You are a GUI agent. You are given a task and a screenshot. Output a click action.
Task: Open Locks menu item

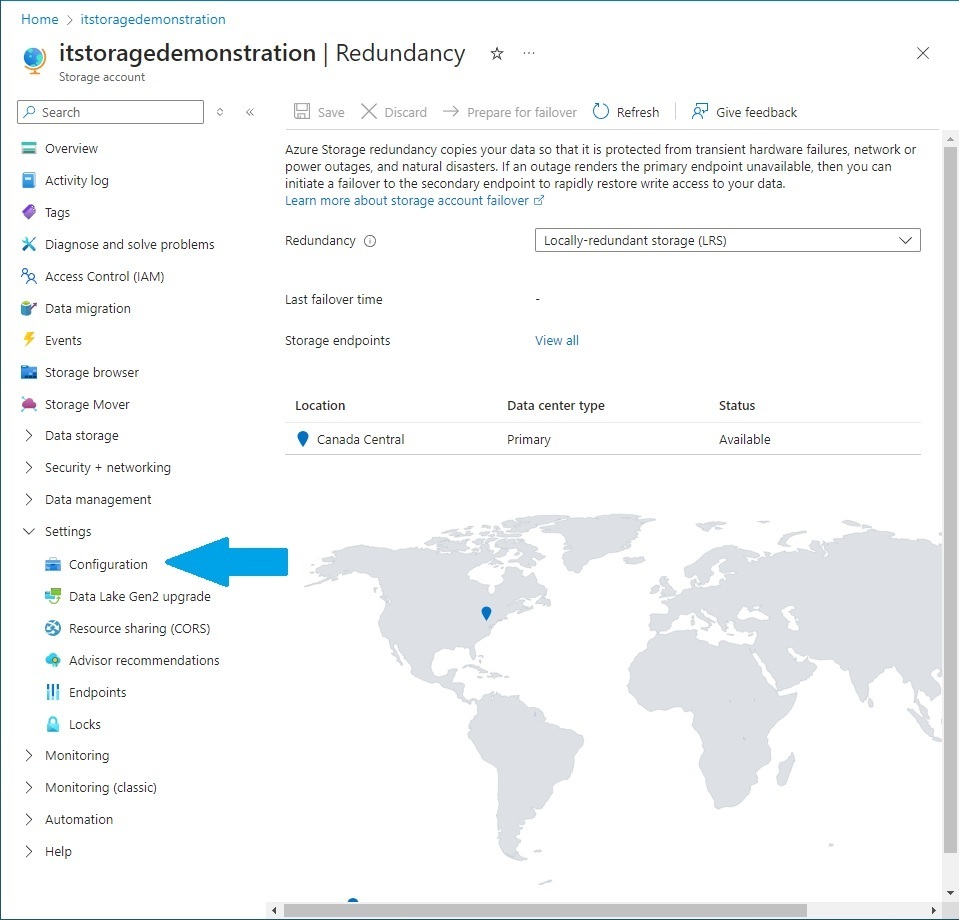click(x=84, y=724)
